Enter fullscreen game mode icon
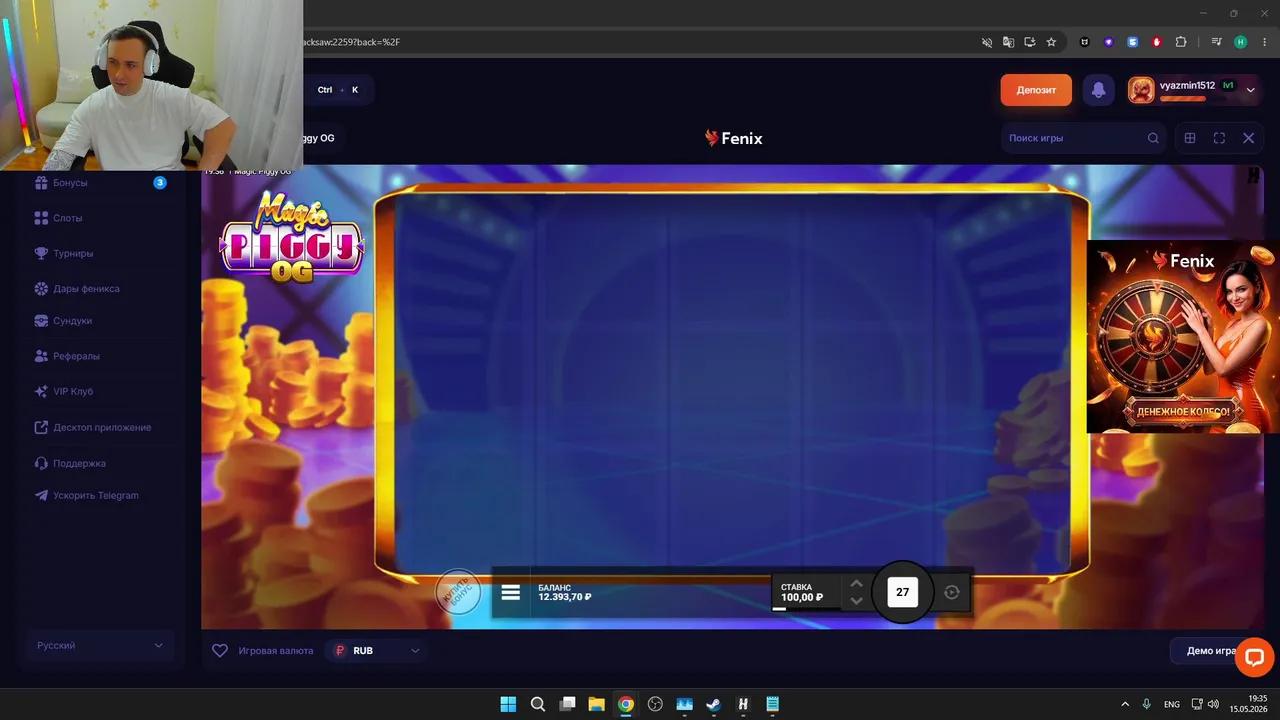The height and width of the screenshot is (720, 1280). click(x=1219, y=138)
